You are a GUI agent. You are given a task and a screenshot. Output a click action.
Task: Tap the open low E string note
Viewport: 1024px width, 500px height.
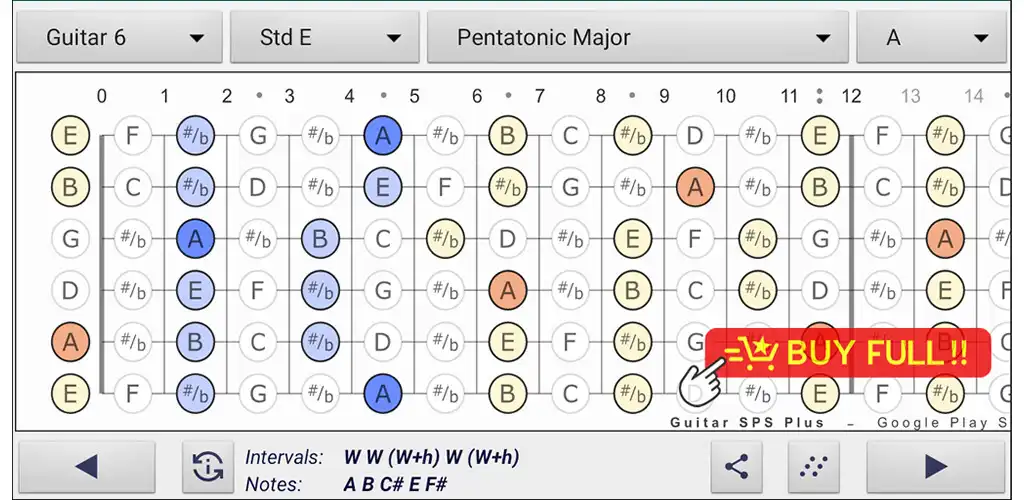tap(70, 394)
